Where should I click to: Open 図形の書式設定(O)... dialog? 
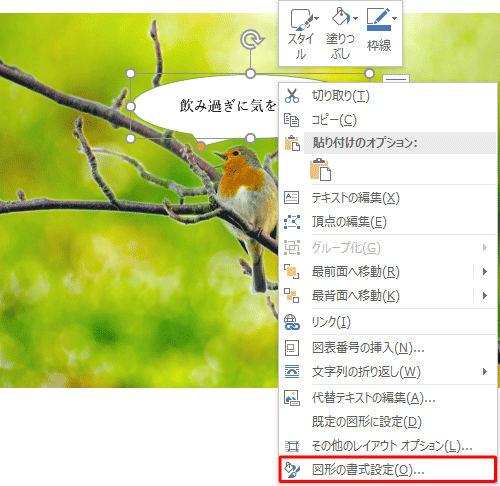coord(388,470)
